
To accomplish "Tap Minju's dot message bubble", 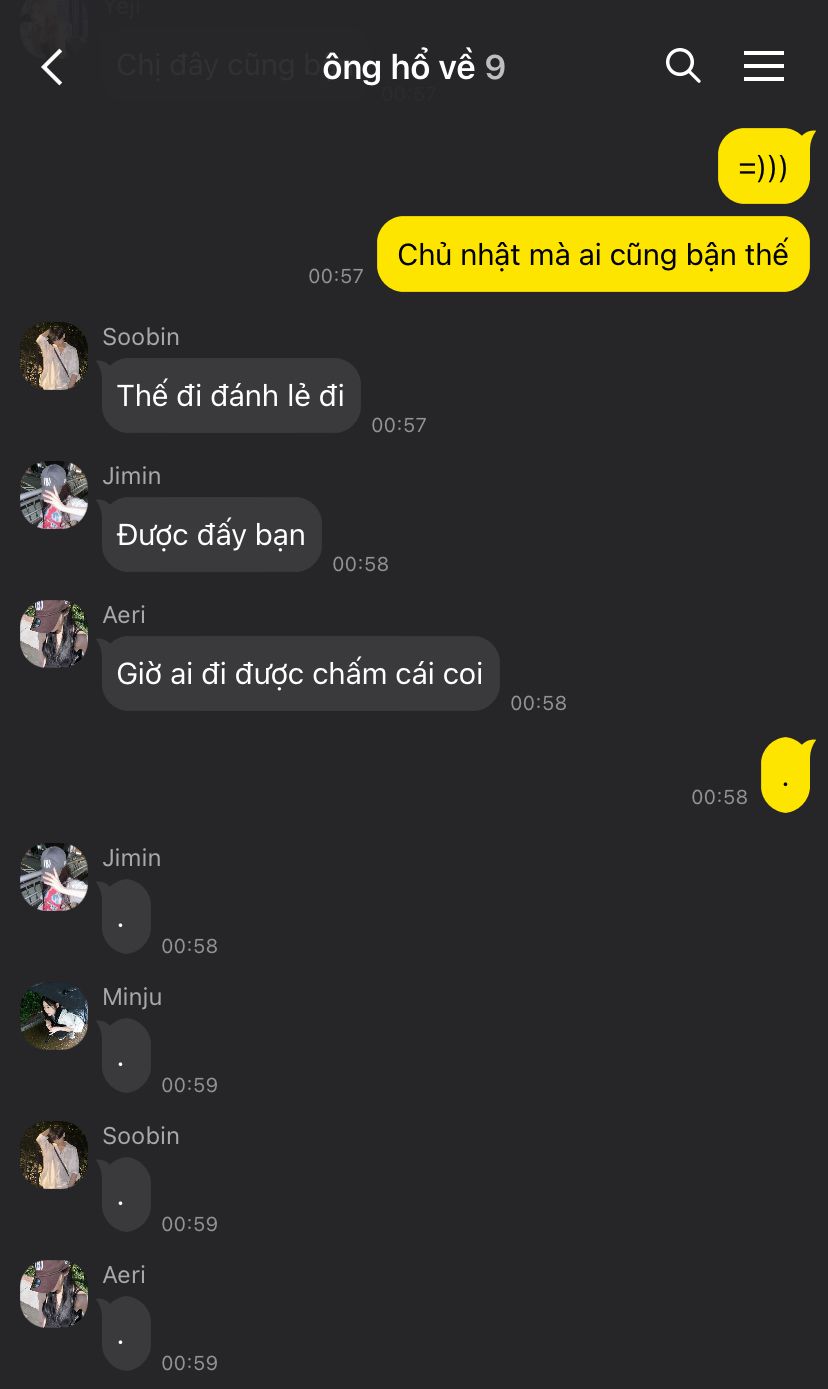I will [x=126, y=1056].
